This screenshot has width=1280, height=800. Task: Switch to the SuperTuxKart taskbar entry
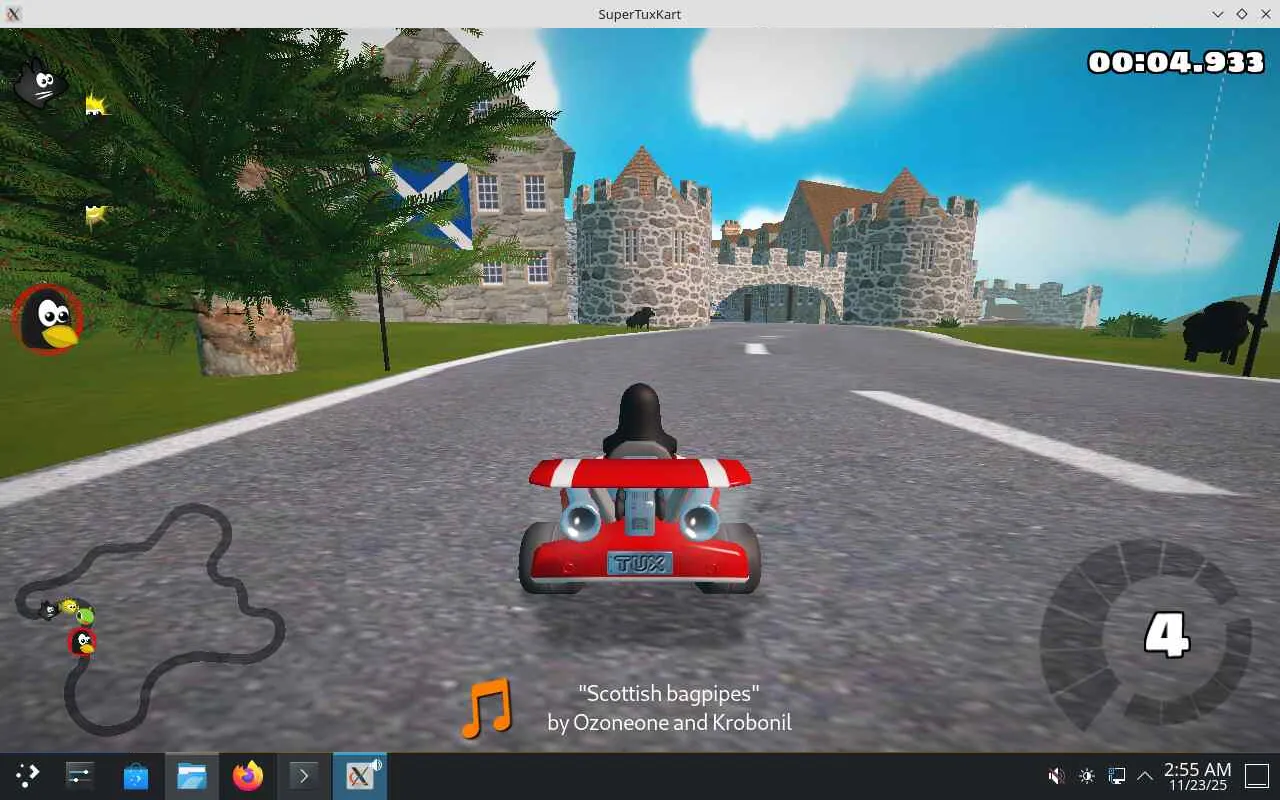point(360,775)
